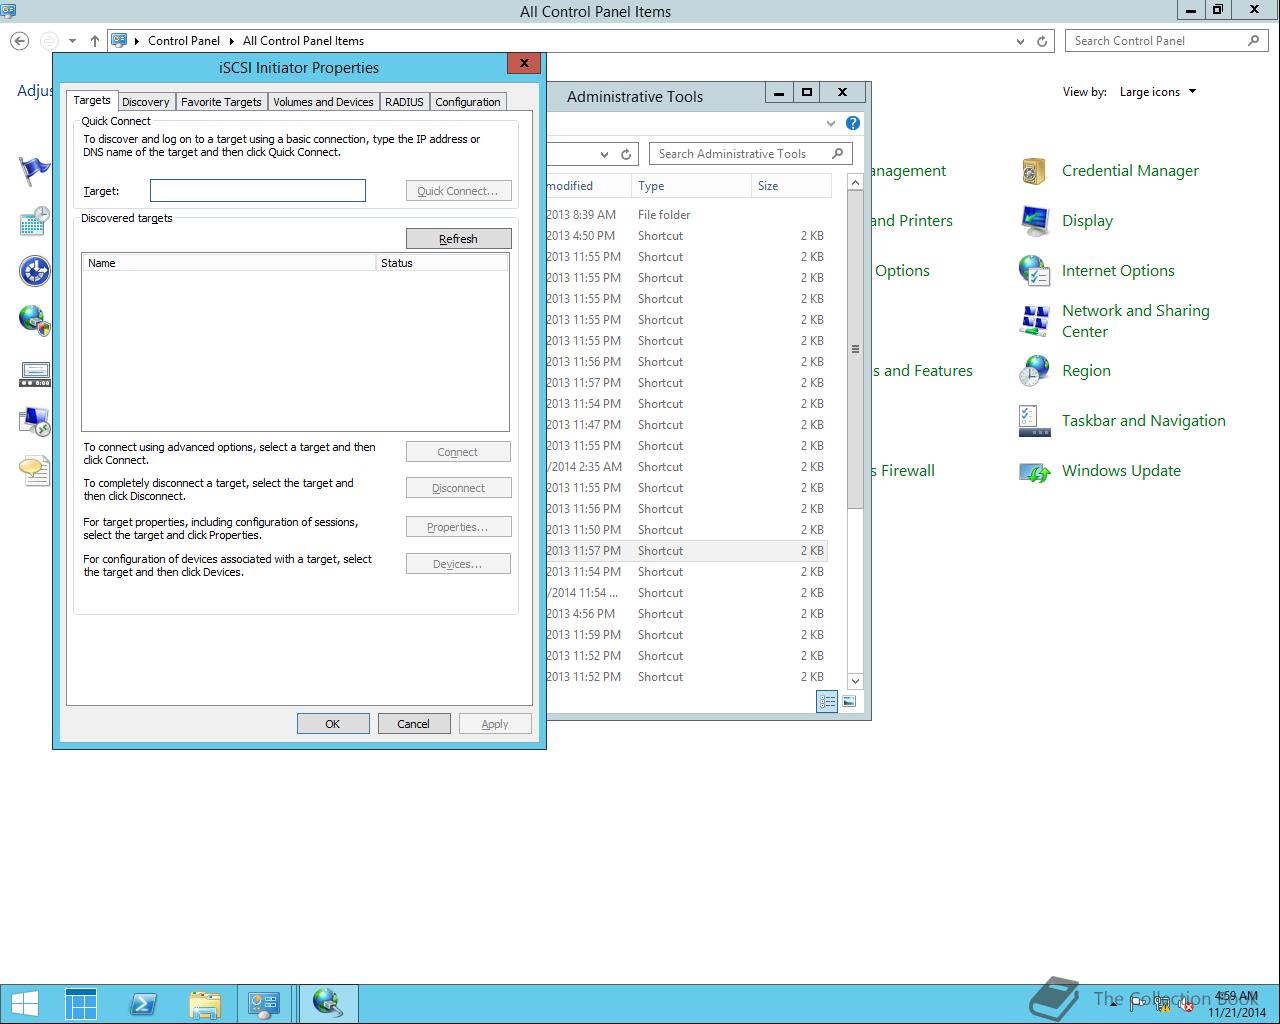Open Configuration tab
The width and height of the screenshot is (1280, 1024).
[x=468, y=102]
